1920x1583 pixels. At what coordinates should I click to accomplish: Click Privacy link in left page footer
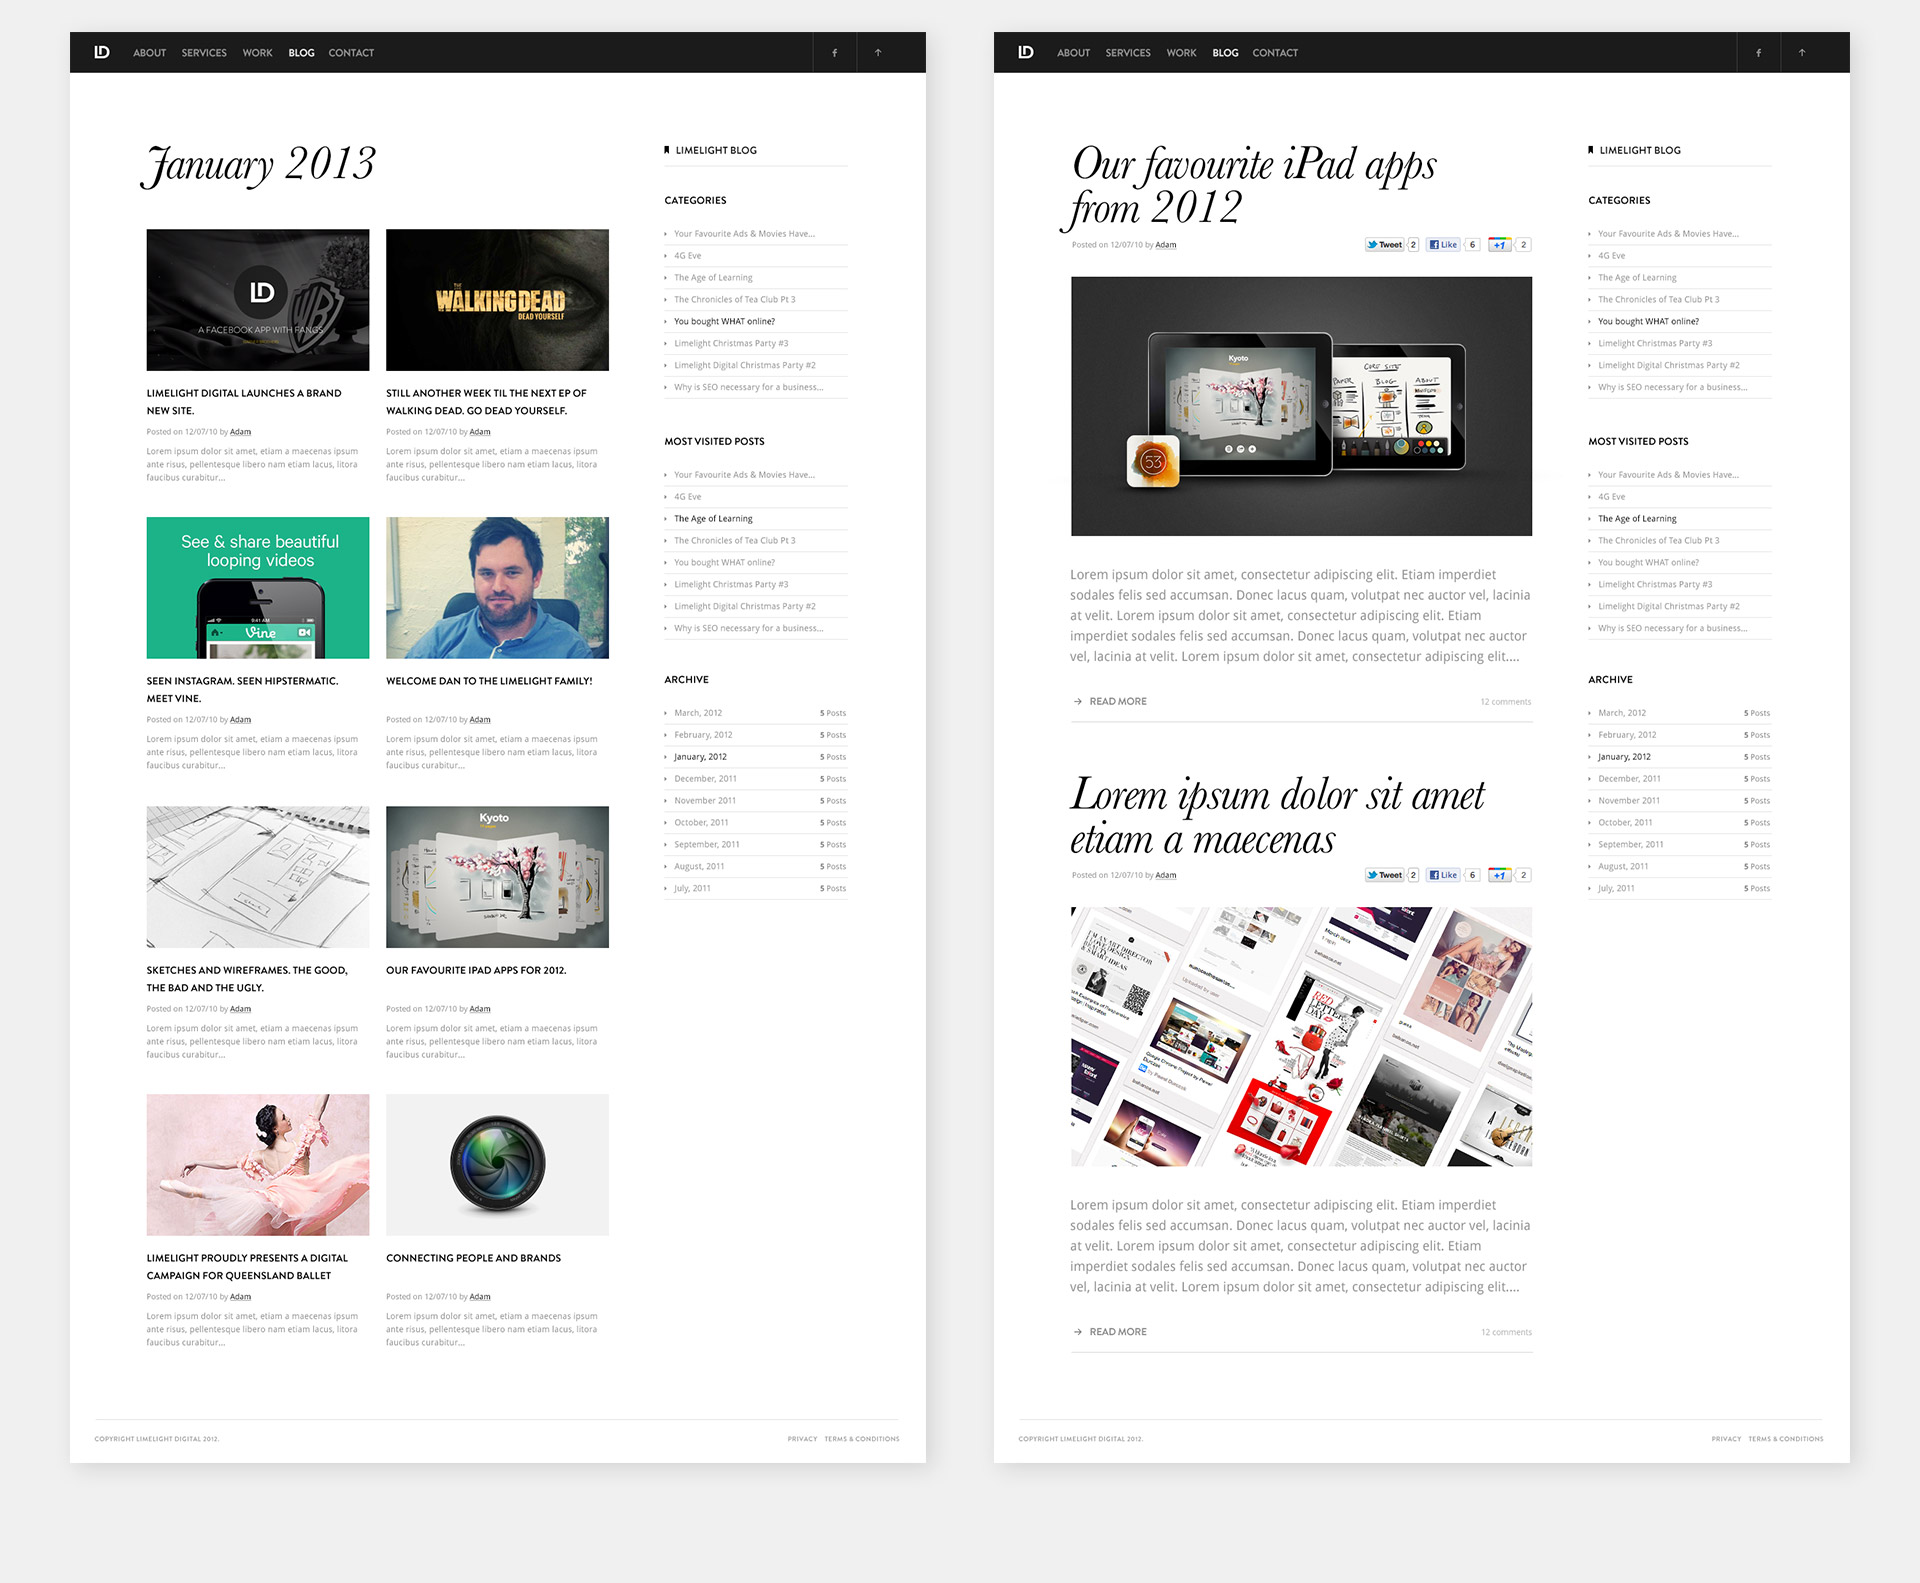coord(802,1439)
